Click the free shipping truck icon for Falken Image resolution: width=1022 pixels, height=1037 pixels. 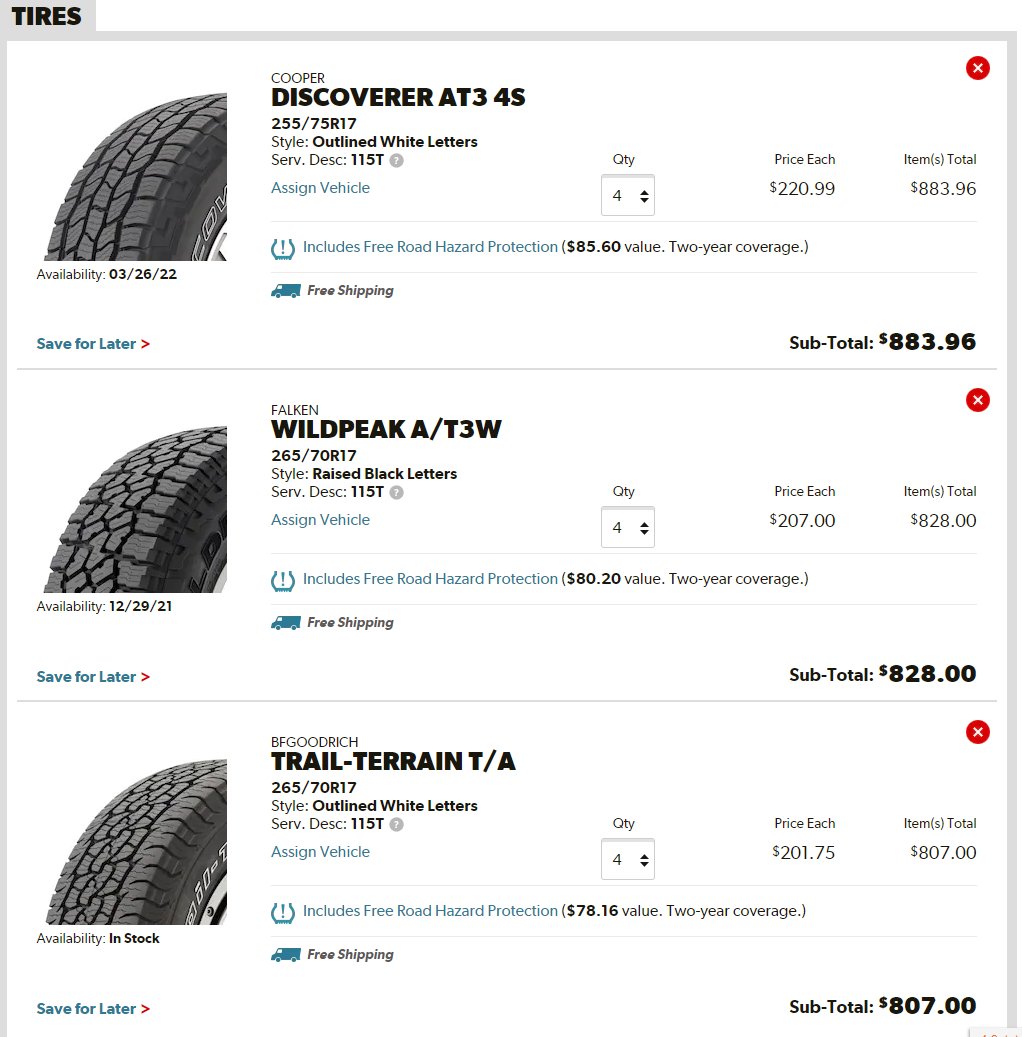tap(286, 623)
